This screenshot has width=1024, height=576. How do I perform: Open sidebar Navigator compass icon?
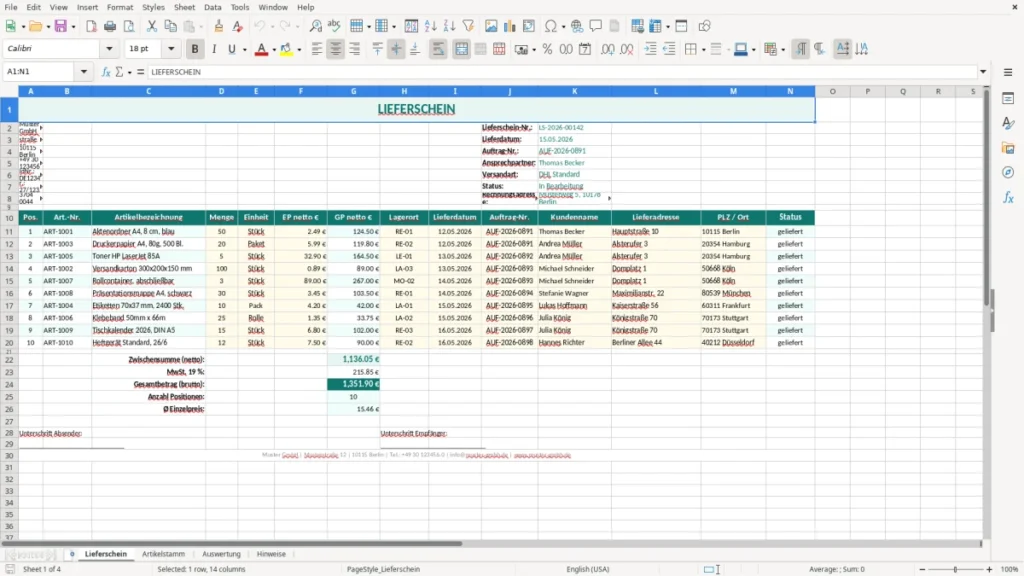point(1008,172)
